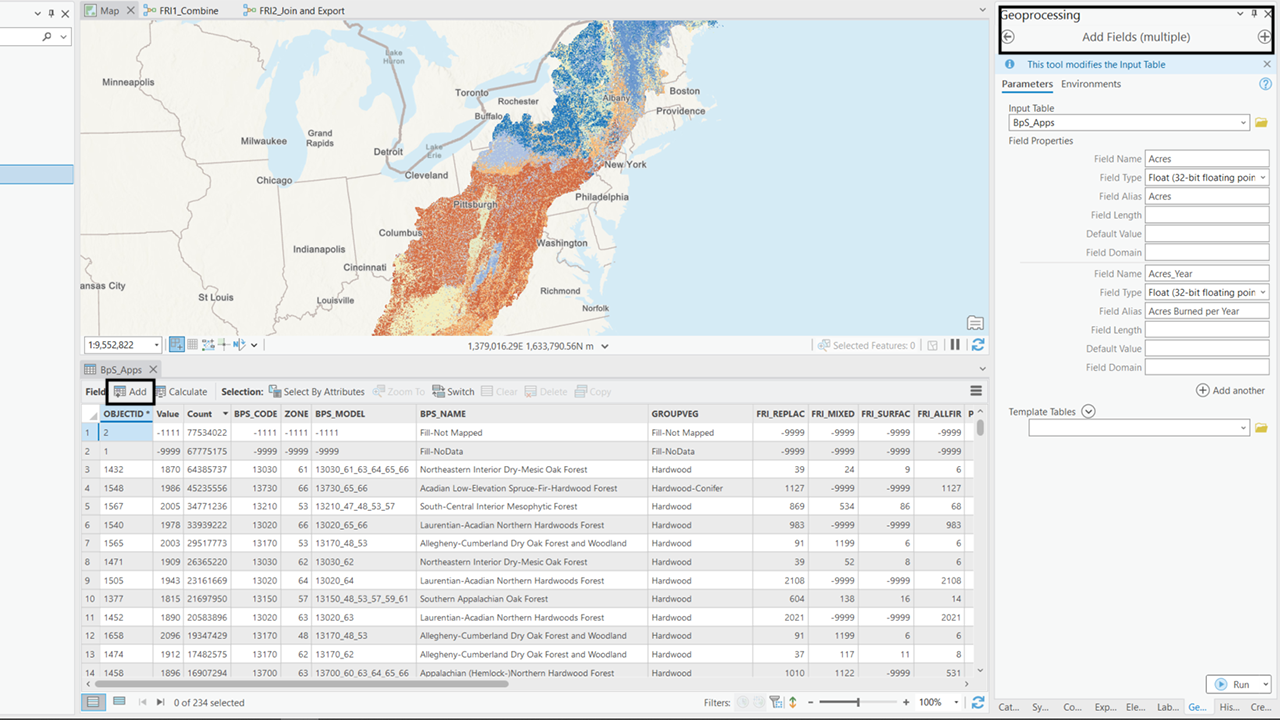Adjust the table zoom slider
The height and width of the screenshot is (720, 1280).
coord(858,702)
